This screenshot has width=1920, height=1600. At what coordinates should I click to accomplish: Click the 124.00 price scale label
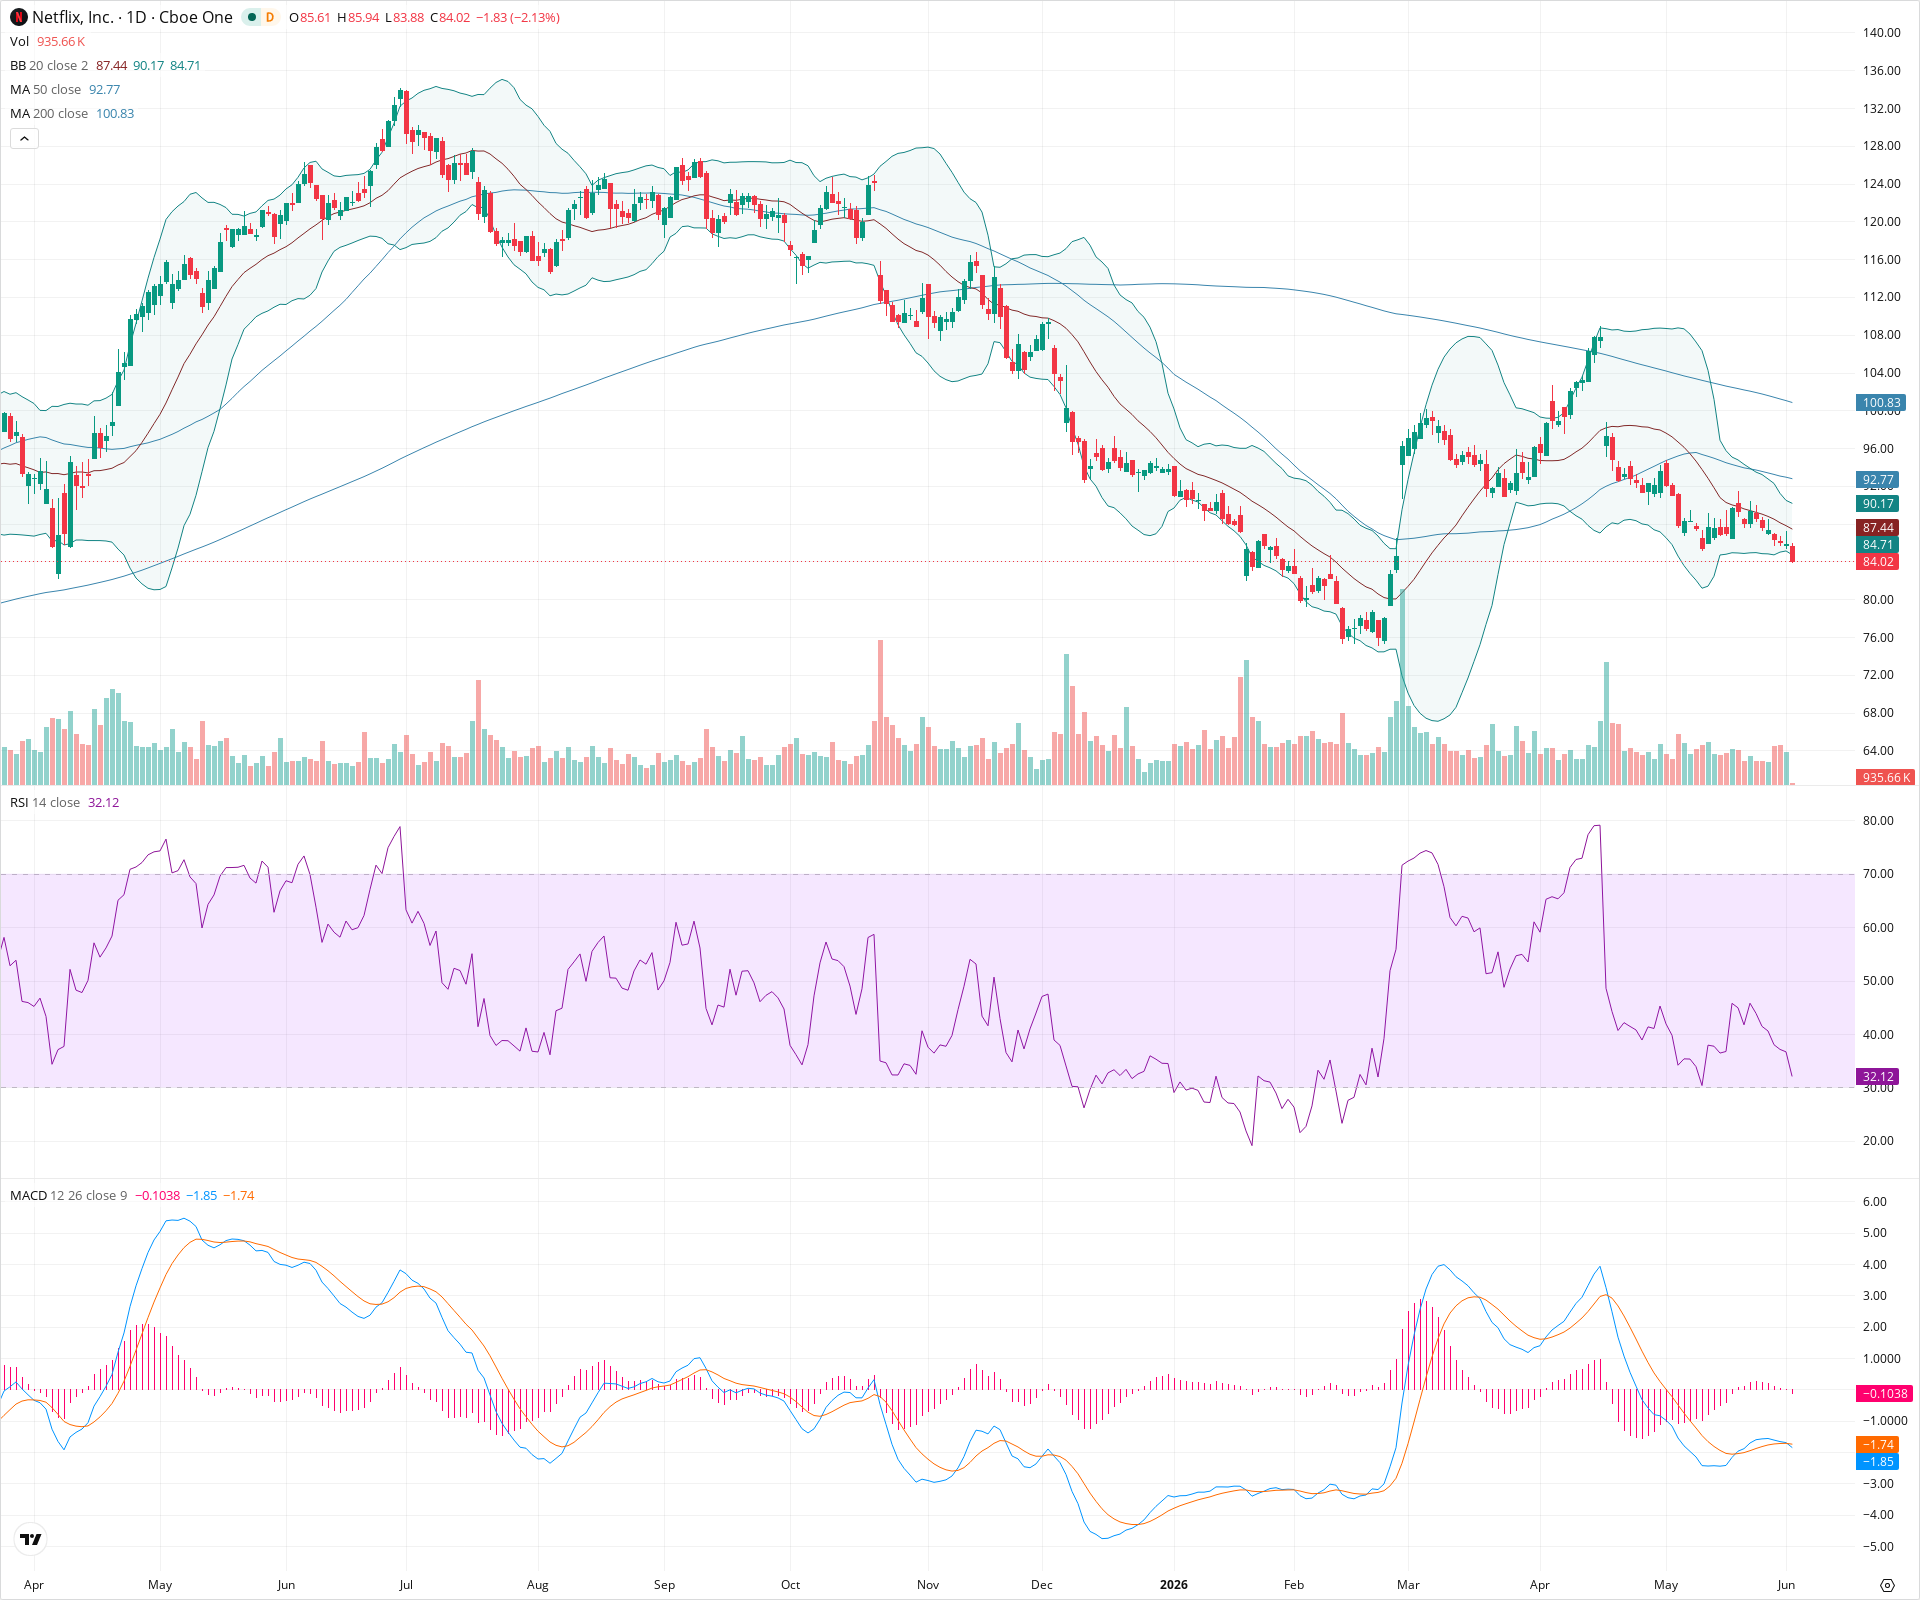[x=1881, y=184]
